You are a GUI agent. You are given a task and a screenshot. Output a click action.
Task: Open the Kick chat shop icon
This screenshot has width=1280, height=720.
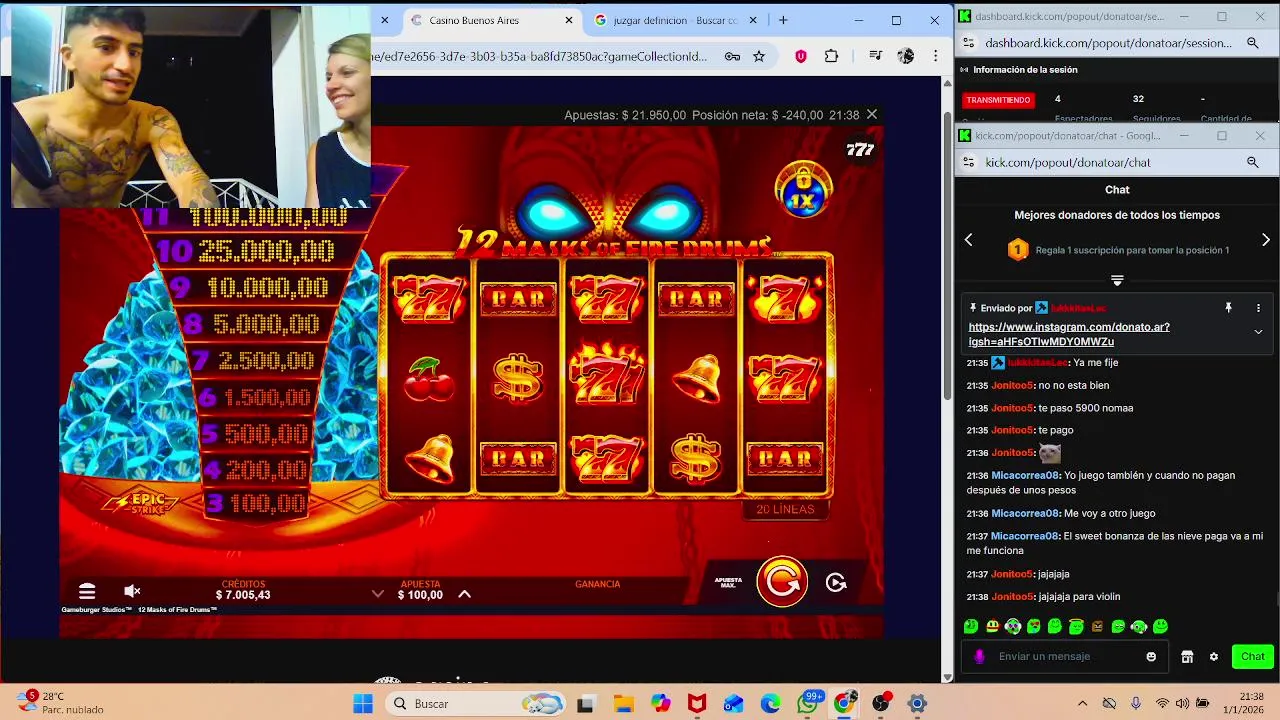pos(1187,656)
